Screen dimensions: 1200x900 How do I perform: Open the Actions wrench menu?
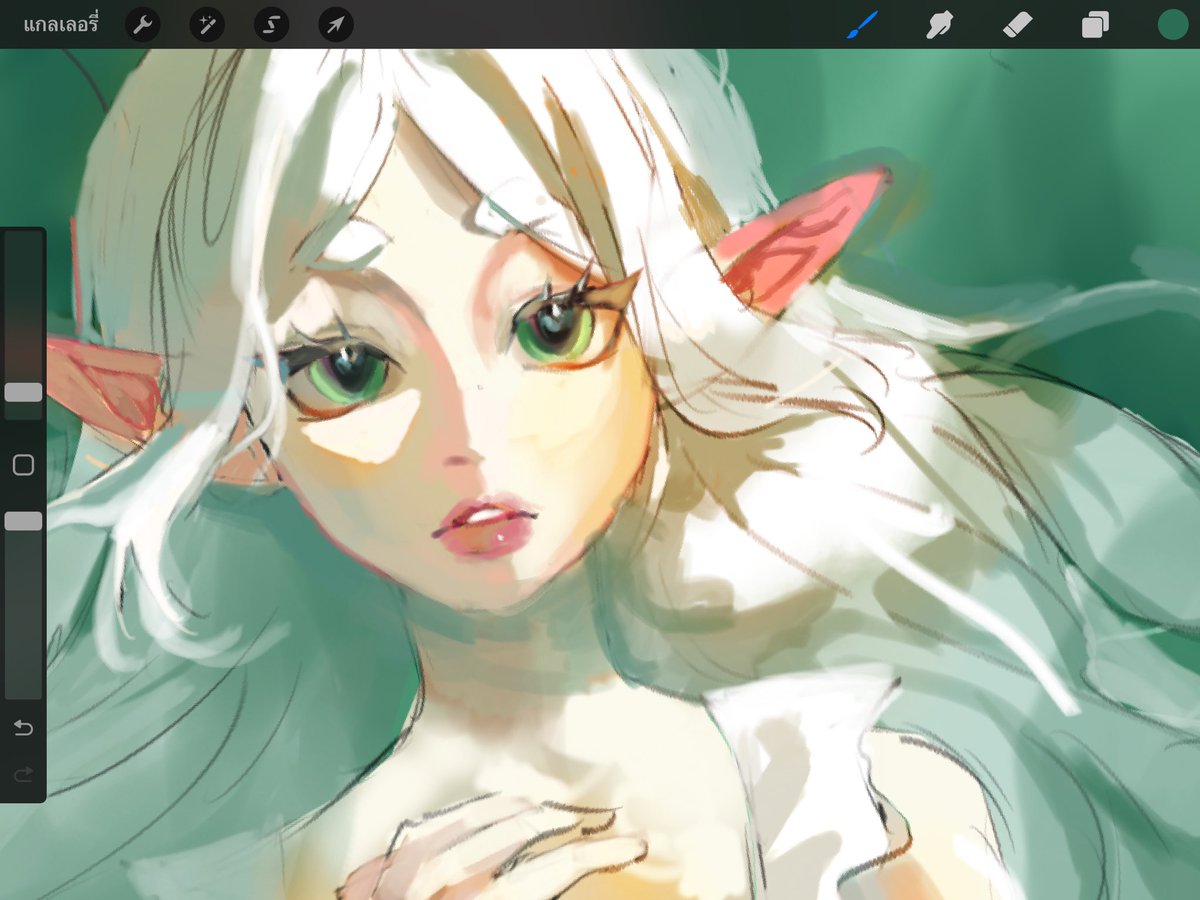pos(143,25)
